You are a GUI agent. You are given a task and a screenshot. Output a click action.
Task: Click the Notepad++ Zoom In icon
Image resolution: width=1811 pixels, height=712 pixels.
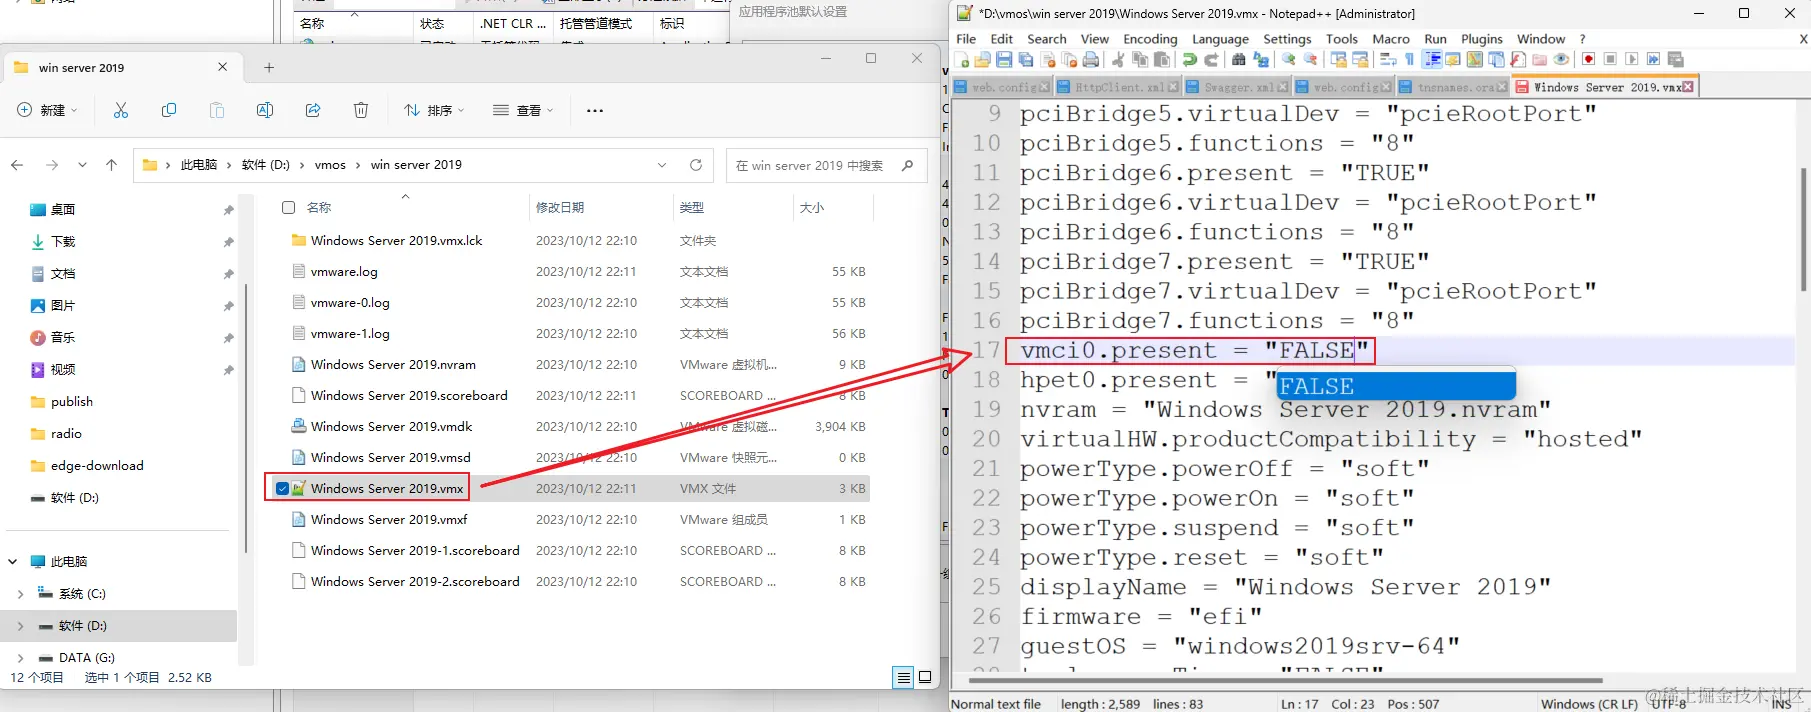click(1289, 60)
